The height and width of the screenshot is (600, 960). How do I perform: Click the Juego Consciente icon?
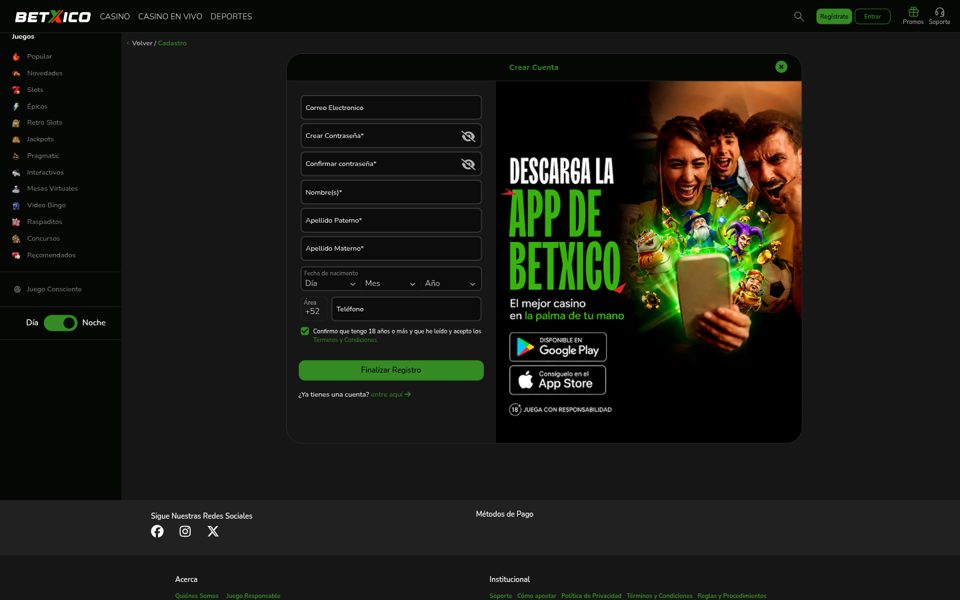tap(17, 289)
